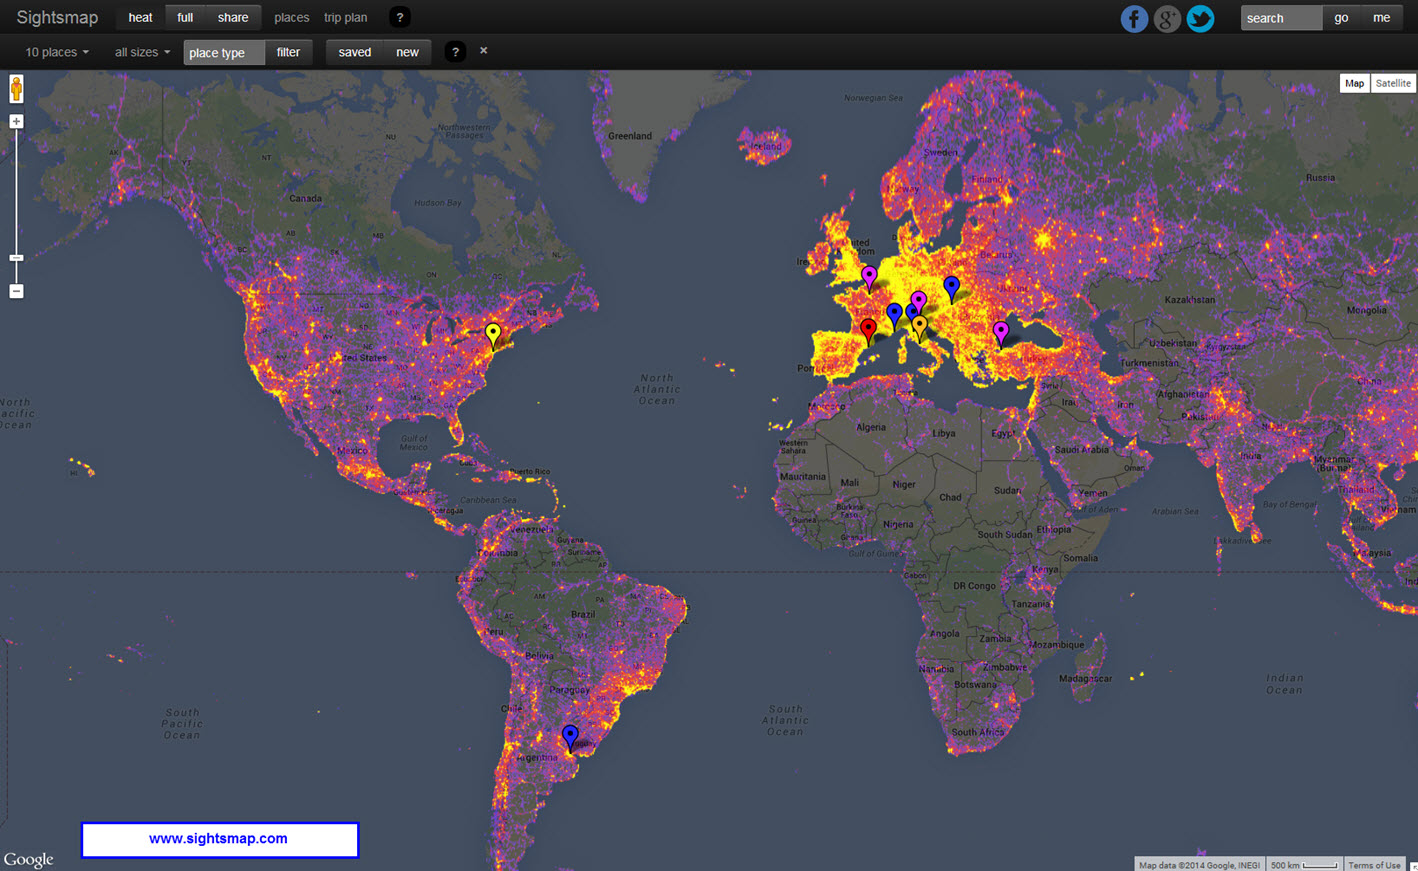Click the '500 km' map scale
The width and height of the screenshot is (1418, 871).
[x=1304, y=865]
